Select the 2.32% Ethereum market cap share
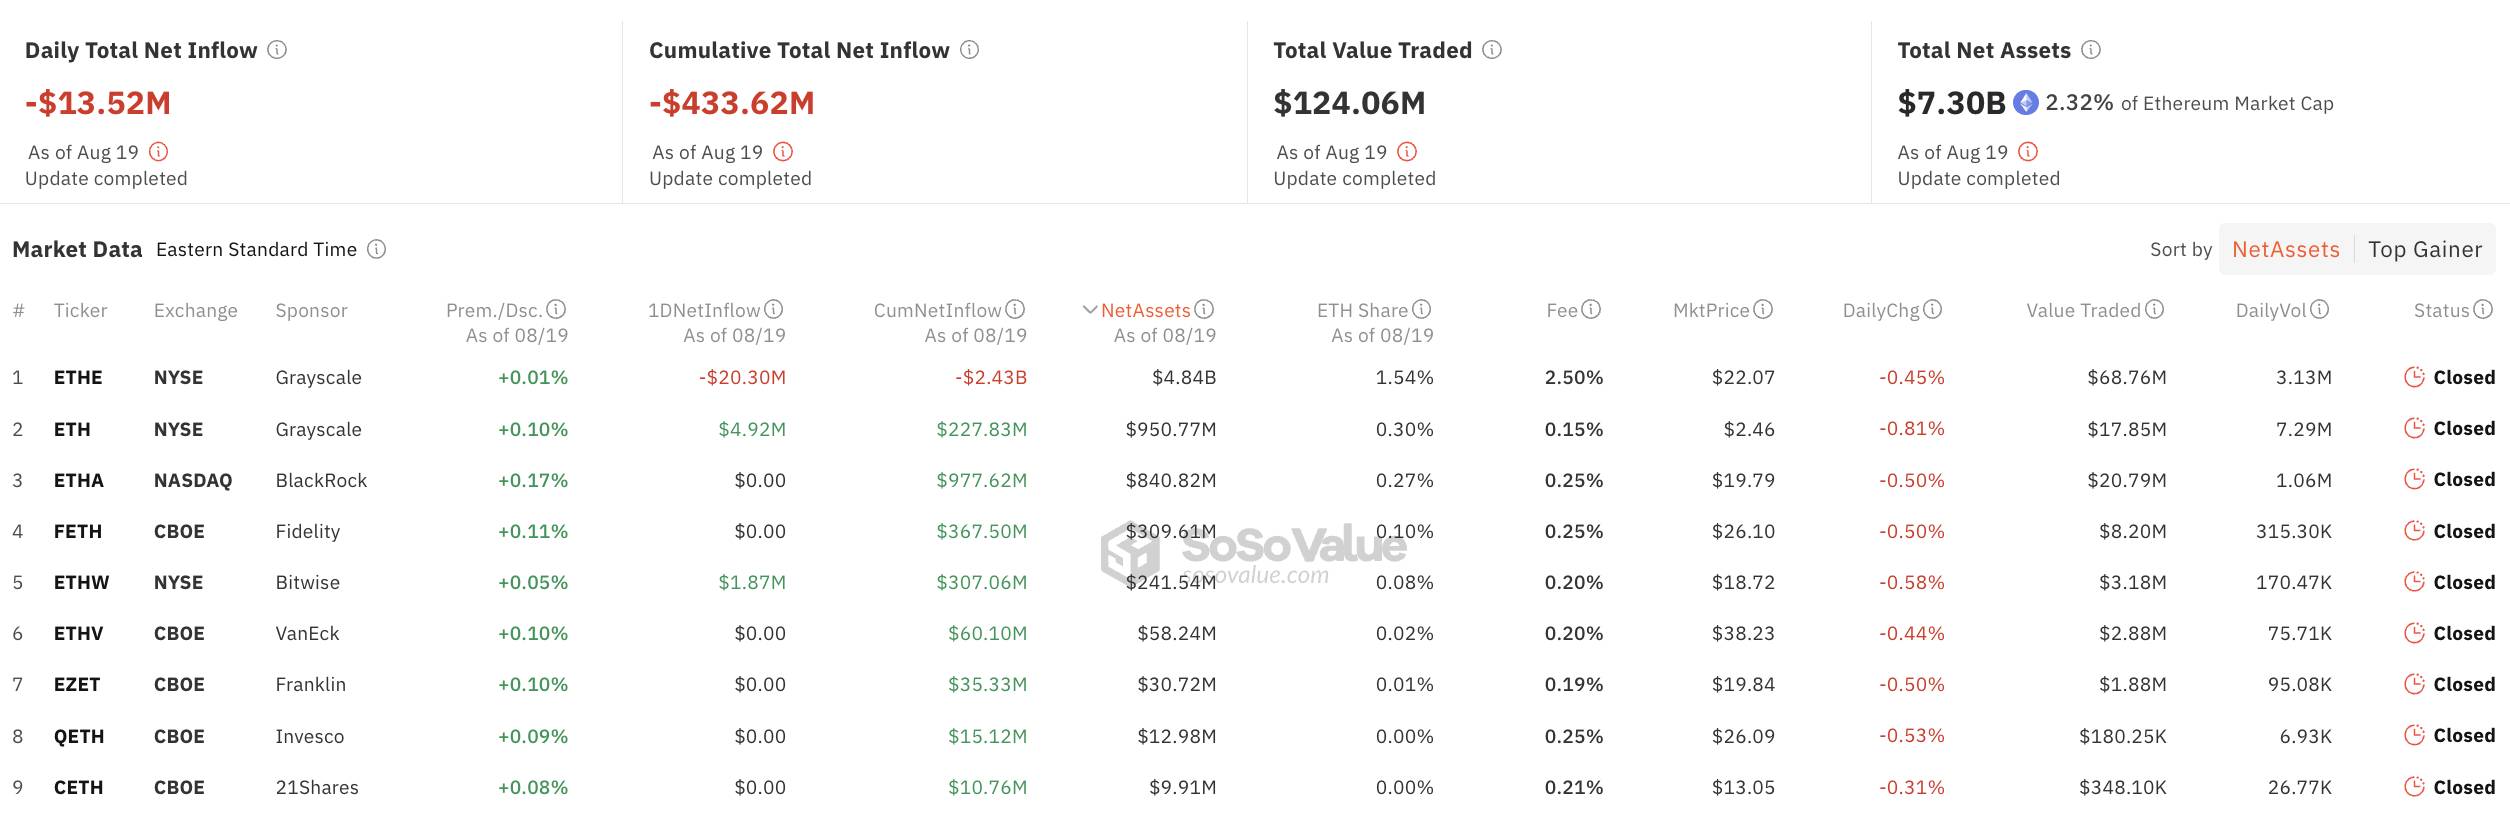This screenshot has height=820, width=2510. pyautogui.click(x=2079, y=103)
